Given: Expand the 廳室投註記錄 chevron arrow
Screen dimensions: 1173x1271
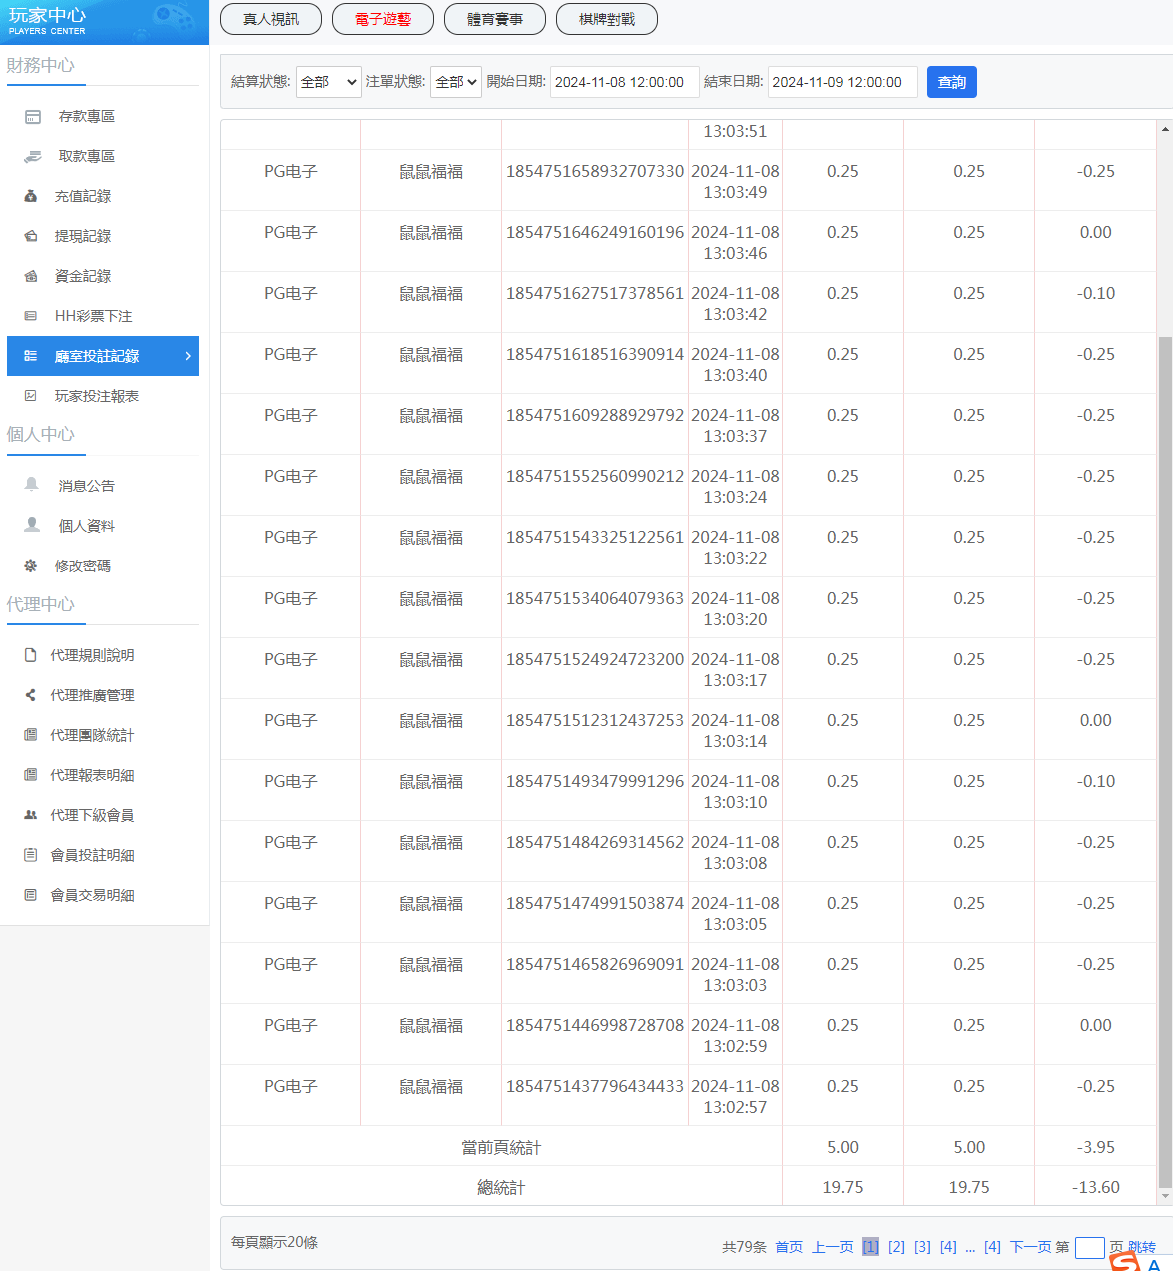Looking at the screenshot, I should click(x=187, y=356).
